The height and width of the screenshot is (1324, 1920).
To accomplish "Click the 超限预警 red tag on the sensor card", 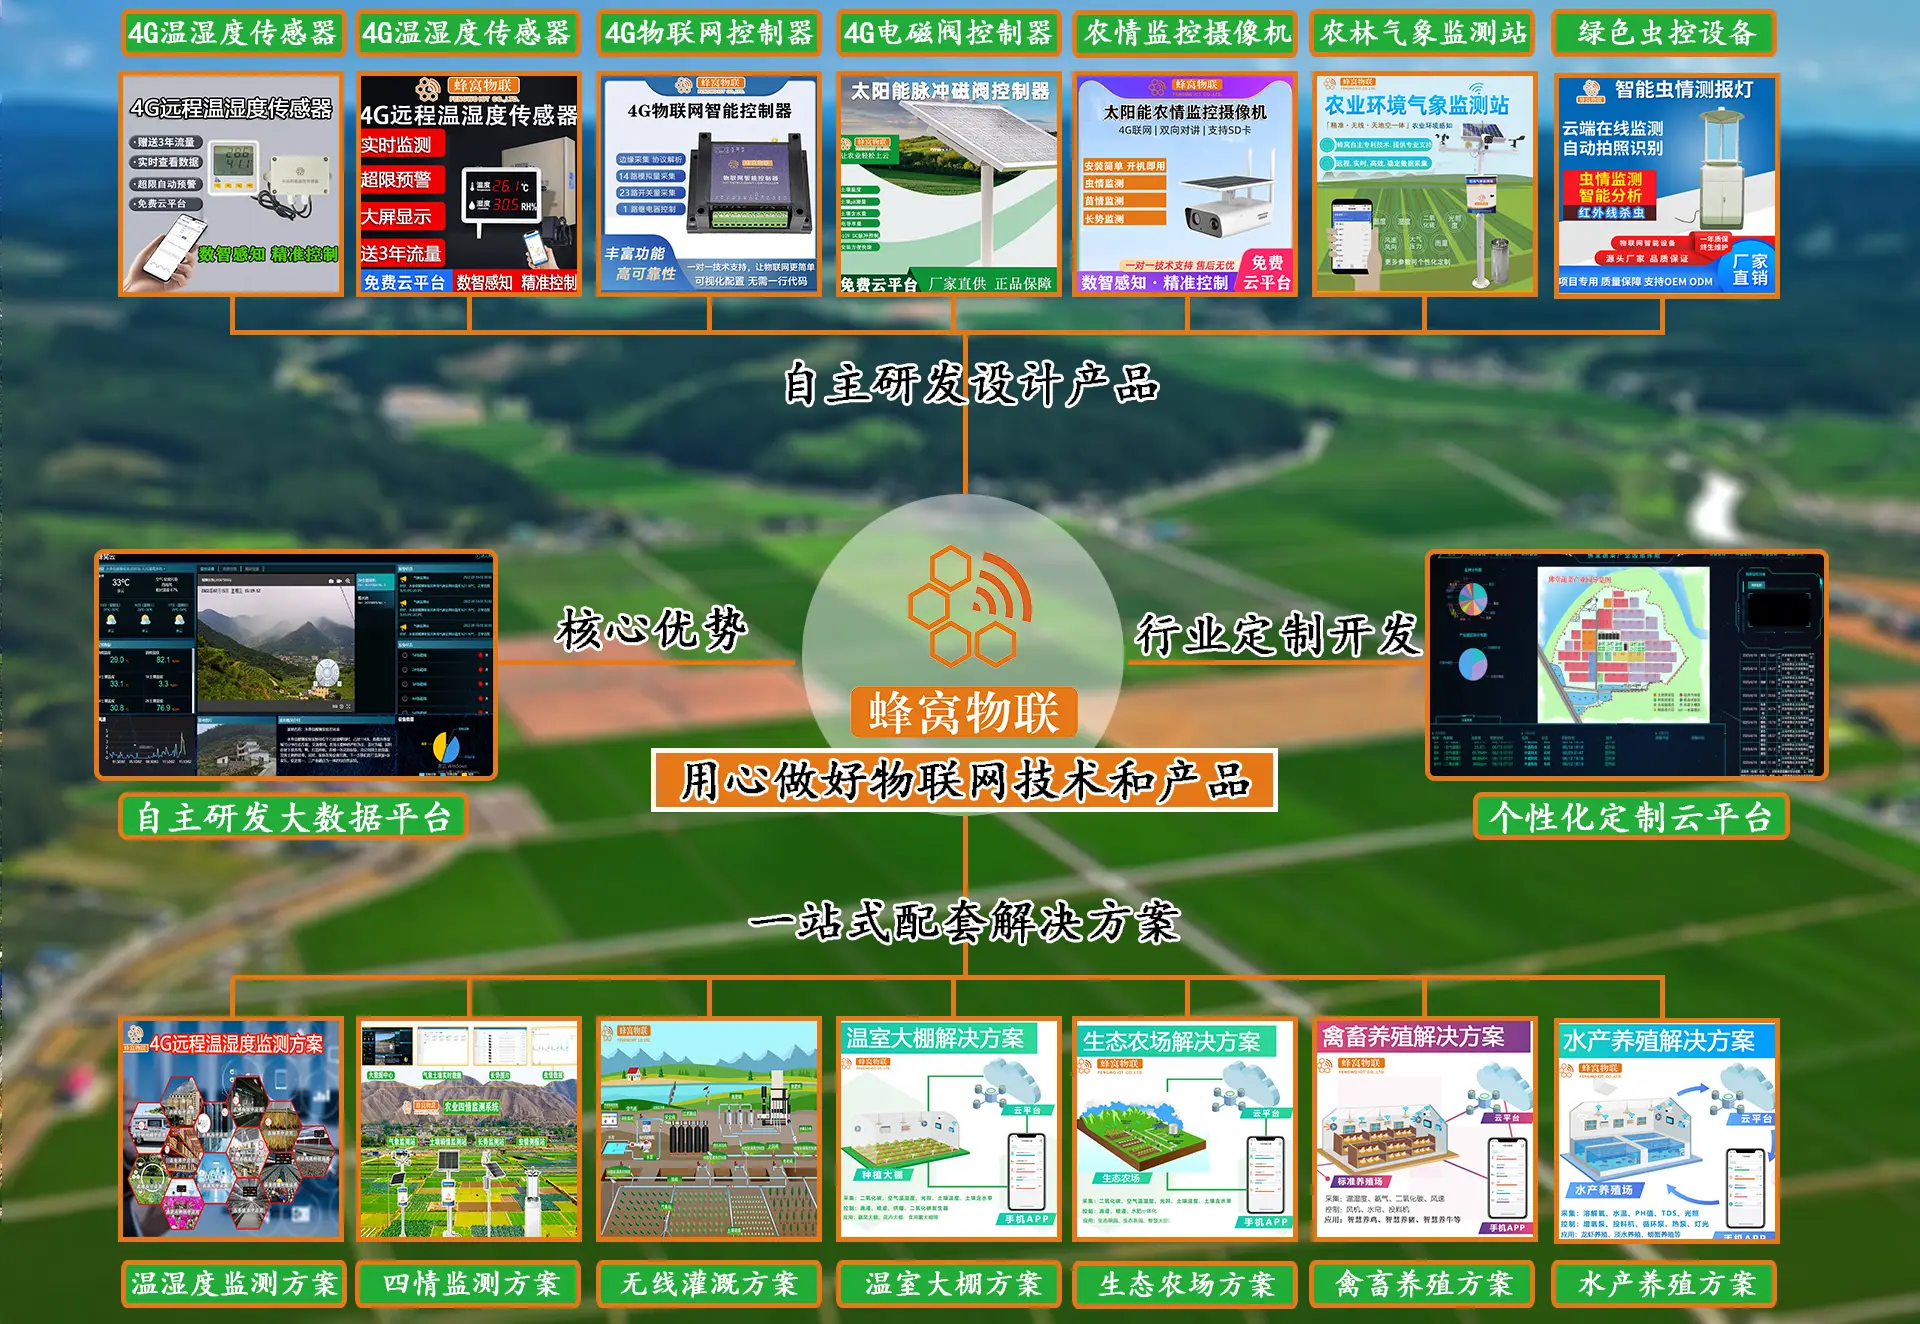I will 402,180.
